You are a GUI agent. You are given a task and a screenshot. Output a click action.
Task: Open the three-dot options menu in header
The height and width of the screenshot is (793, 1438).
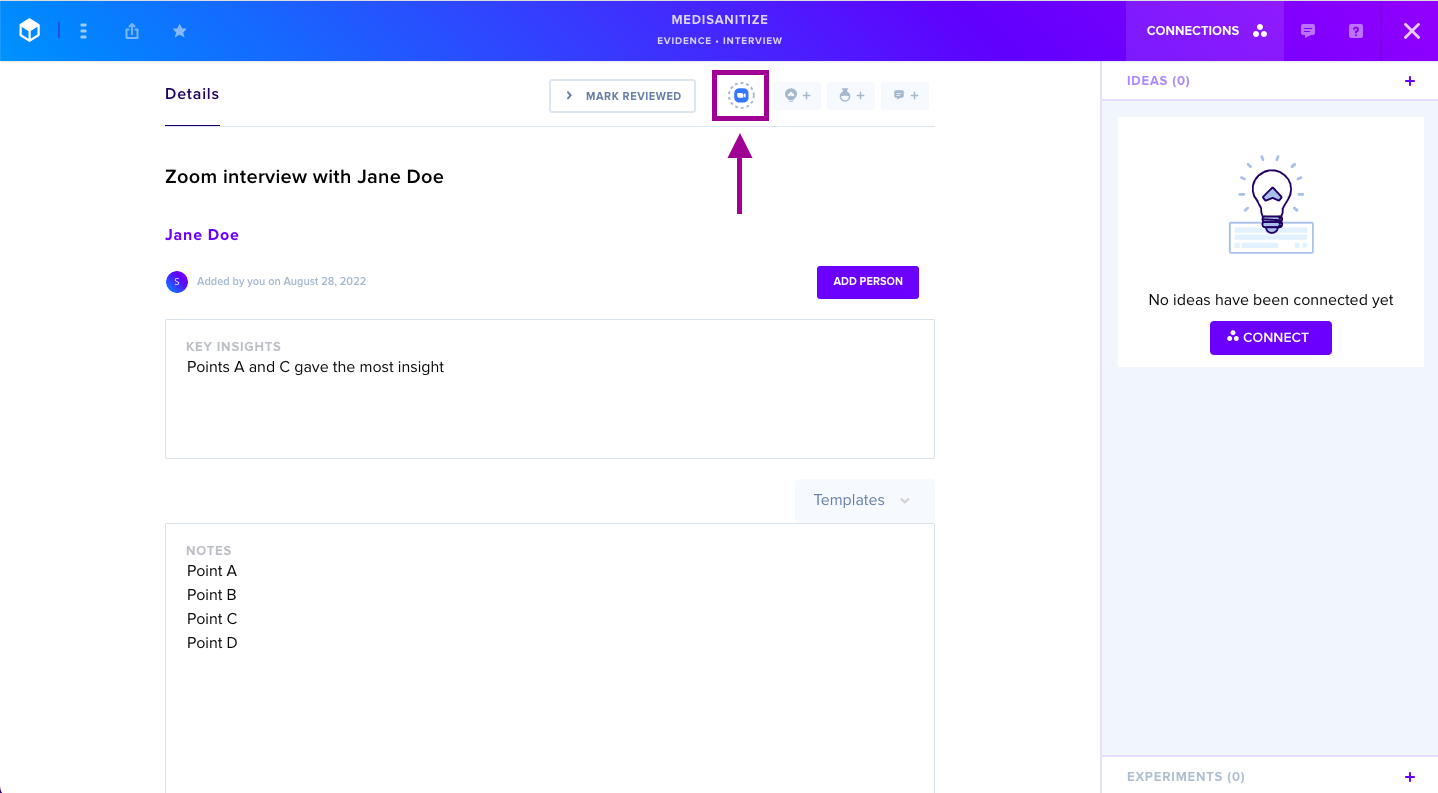83,31
